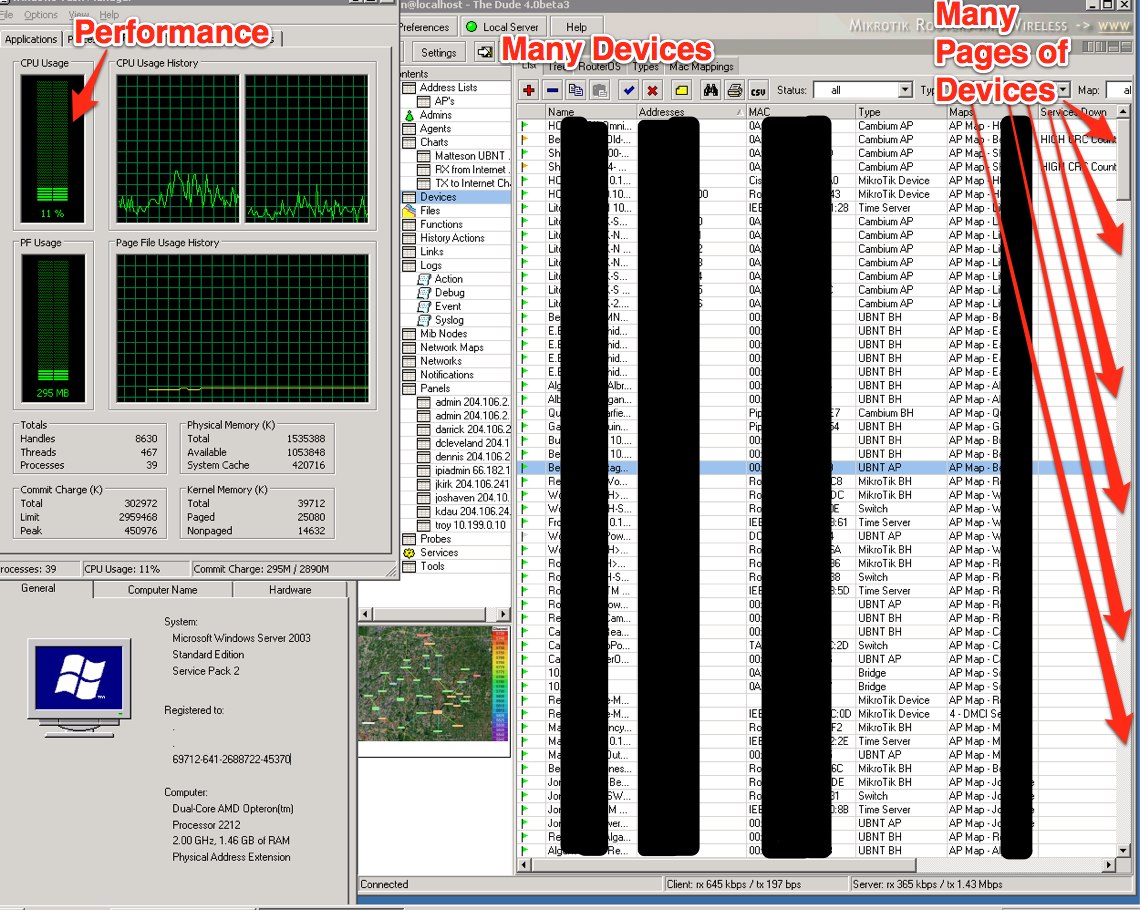
Task: Sort devices by the MAC column header
Action: [800, 112]
